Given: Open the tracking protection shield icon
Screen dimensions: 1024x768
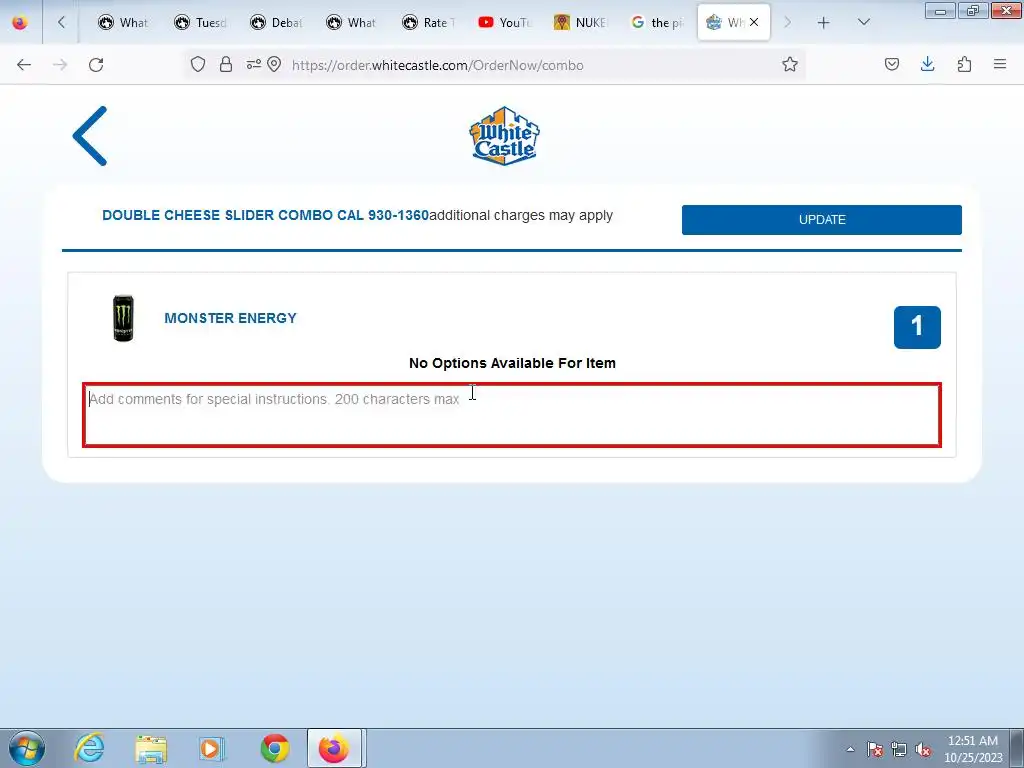Looking at the screenshot, I should coord(198,65).
